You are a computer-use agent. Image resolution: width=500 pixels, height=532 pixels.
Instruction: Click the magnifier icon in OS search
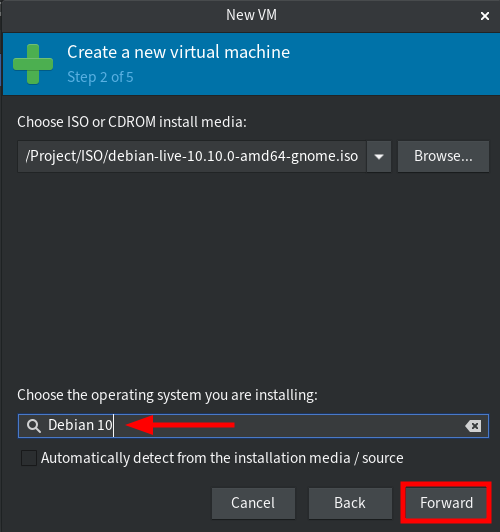pyautogui.click(x=34, y=425)
